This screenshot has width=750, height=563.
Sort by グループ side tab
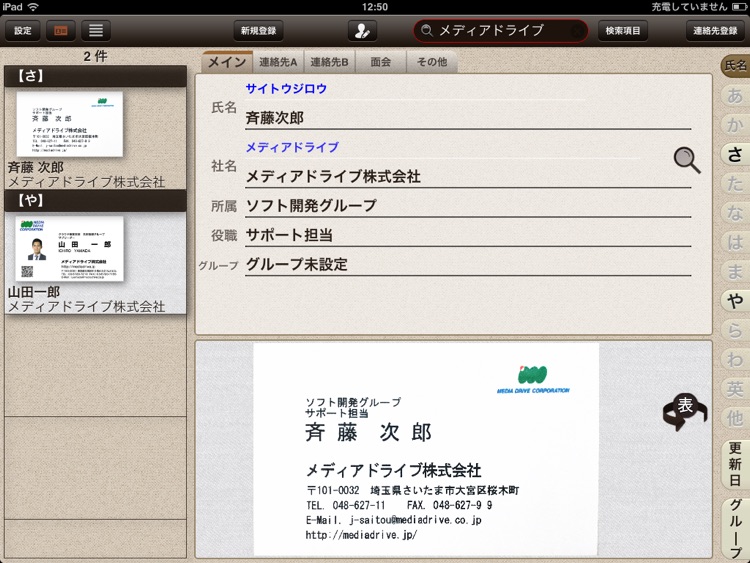(735, 529)
